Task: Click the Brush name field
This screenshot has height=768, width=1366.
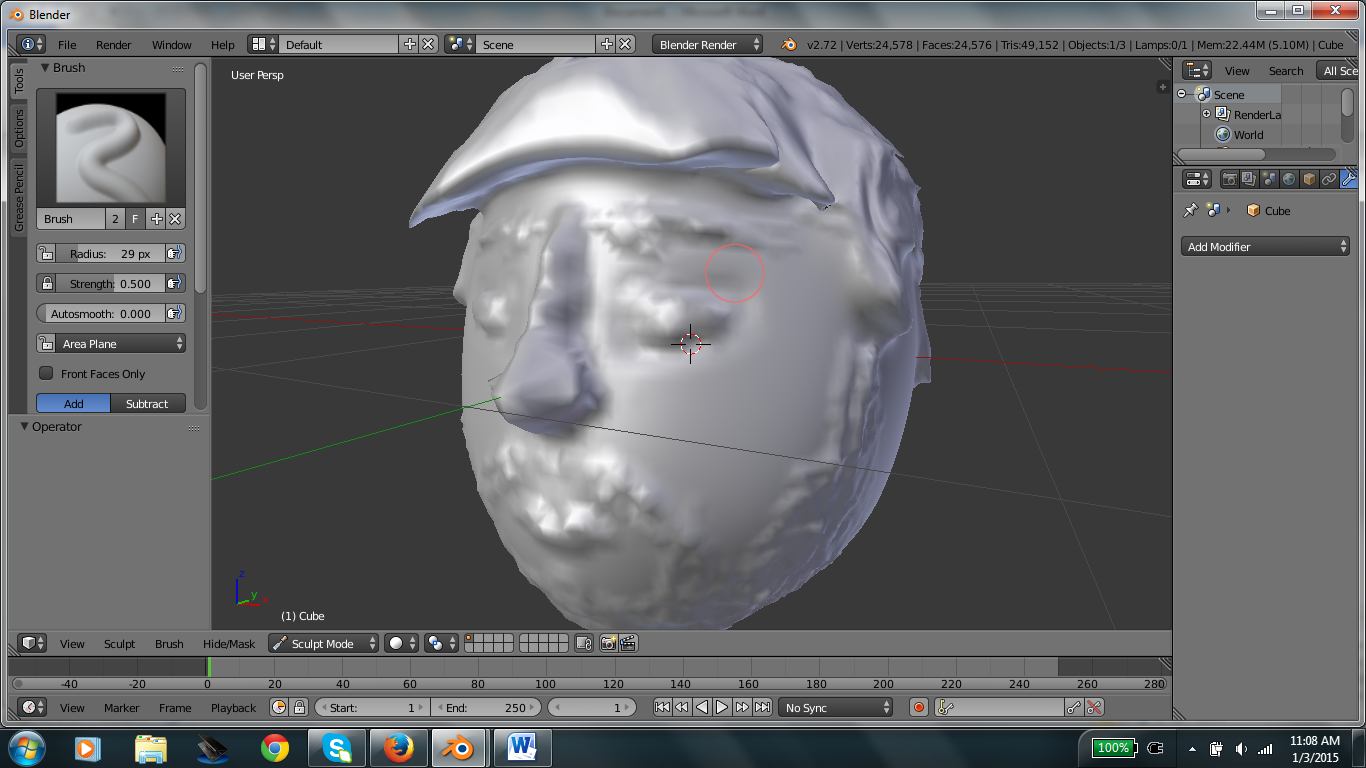Action: [x=72, y=219]
